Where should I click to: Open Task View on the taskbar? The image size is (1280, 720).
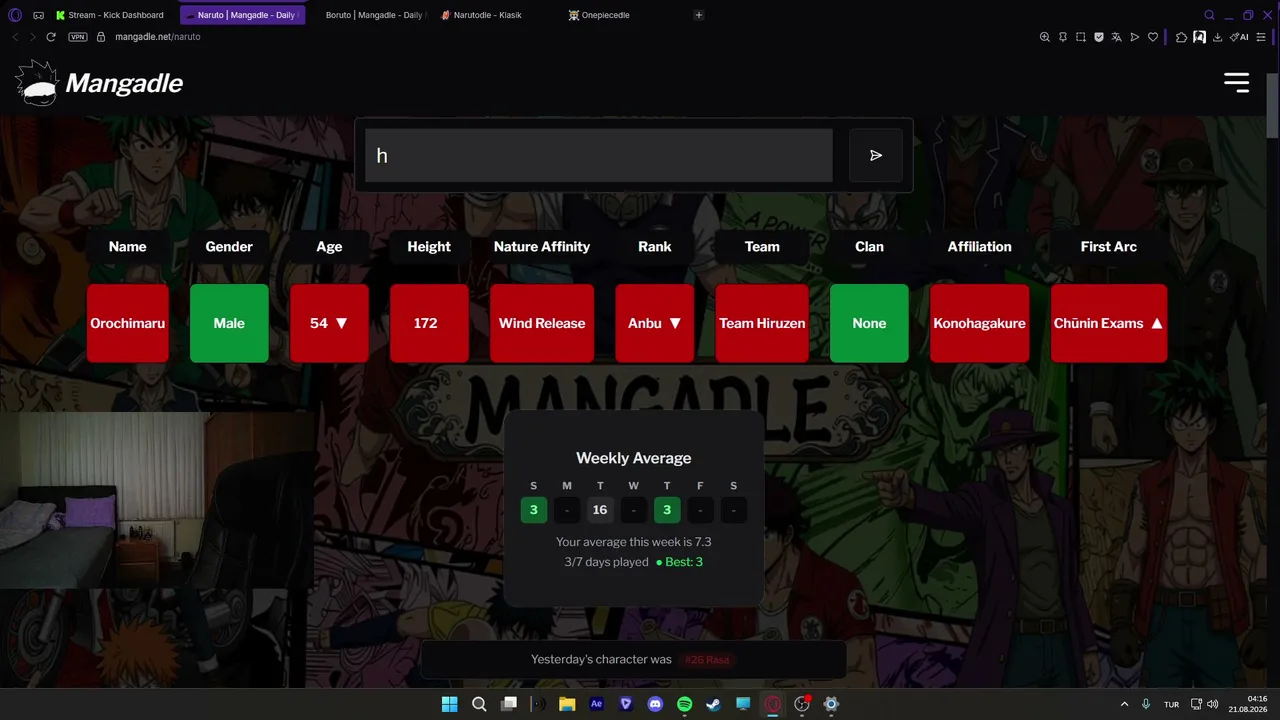509,704
